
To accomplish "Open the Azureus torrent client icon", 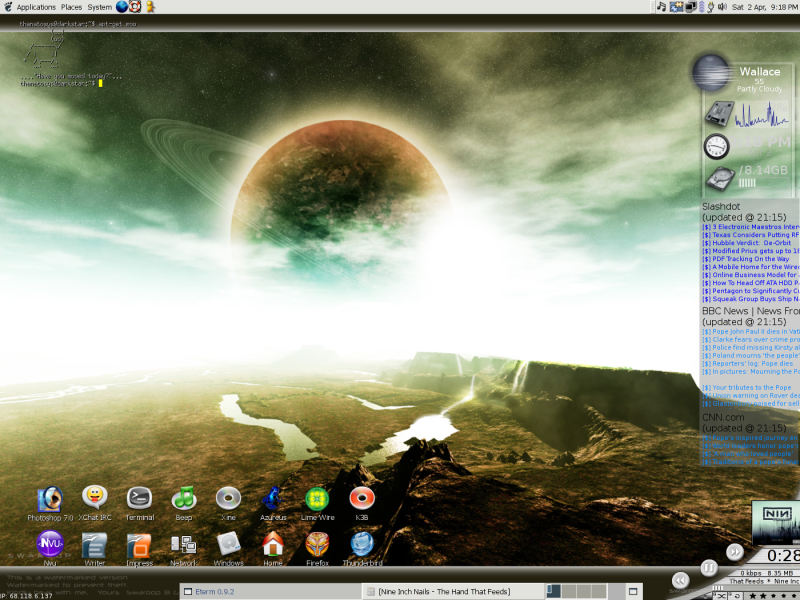I will [x=272, y=498].
